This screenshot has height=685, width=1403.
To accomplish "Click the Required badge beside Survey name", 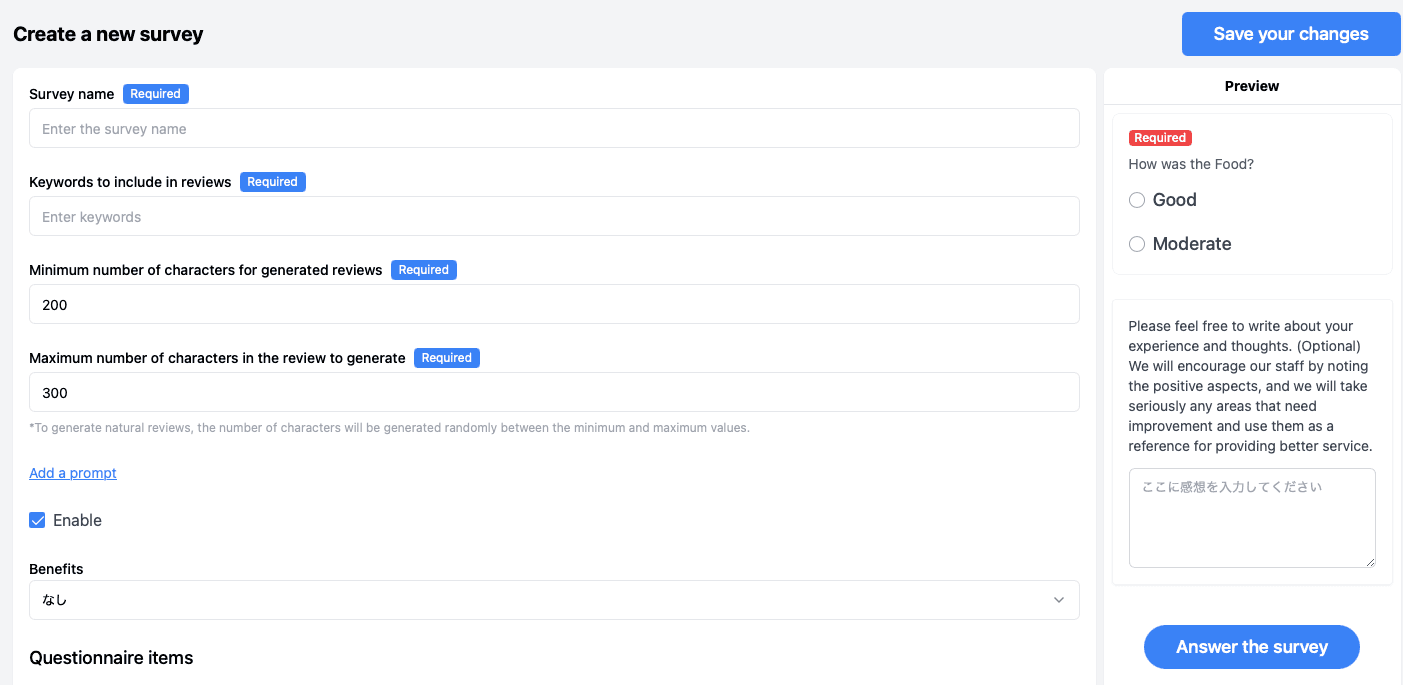I will pyautogui.click(x=155, y=93).
